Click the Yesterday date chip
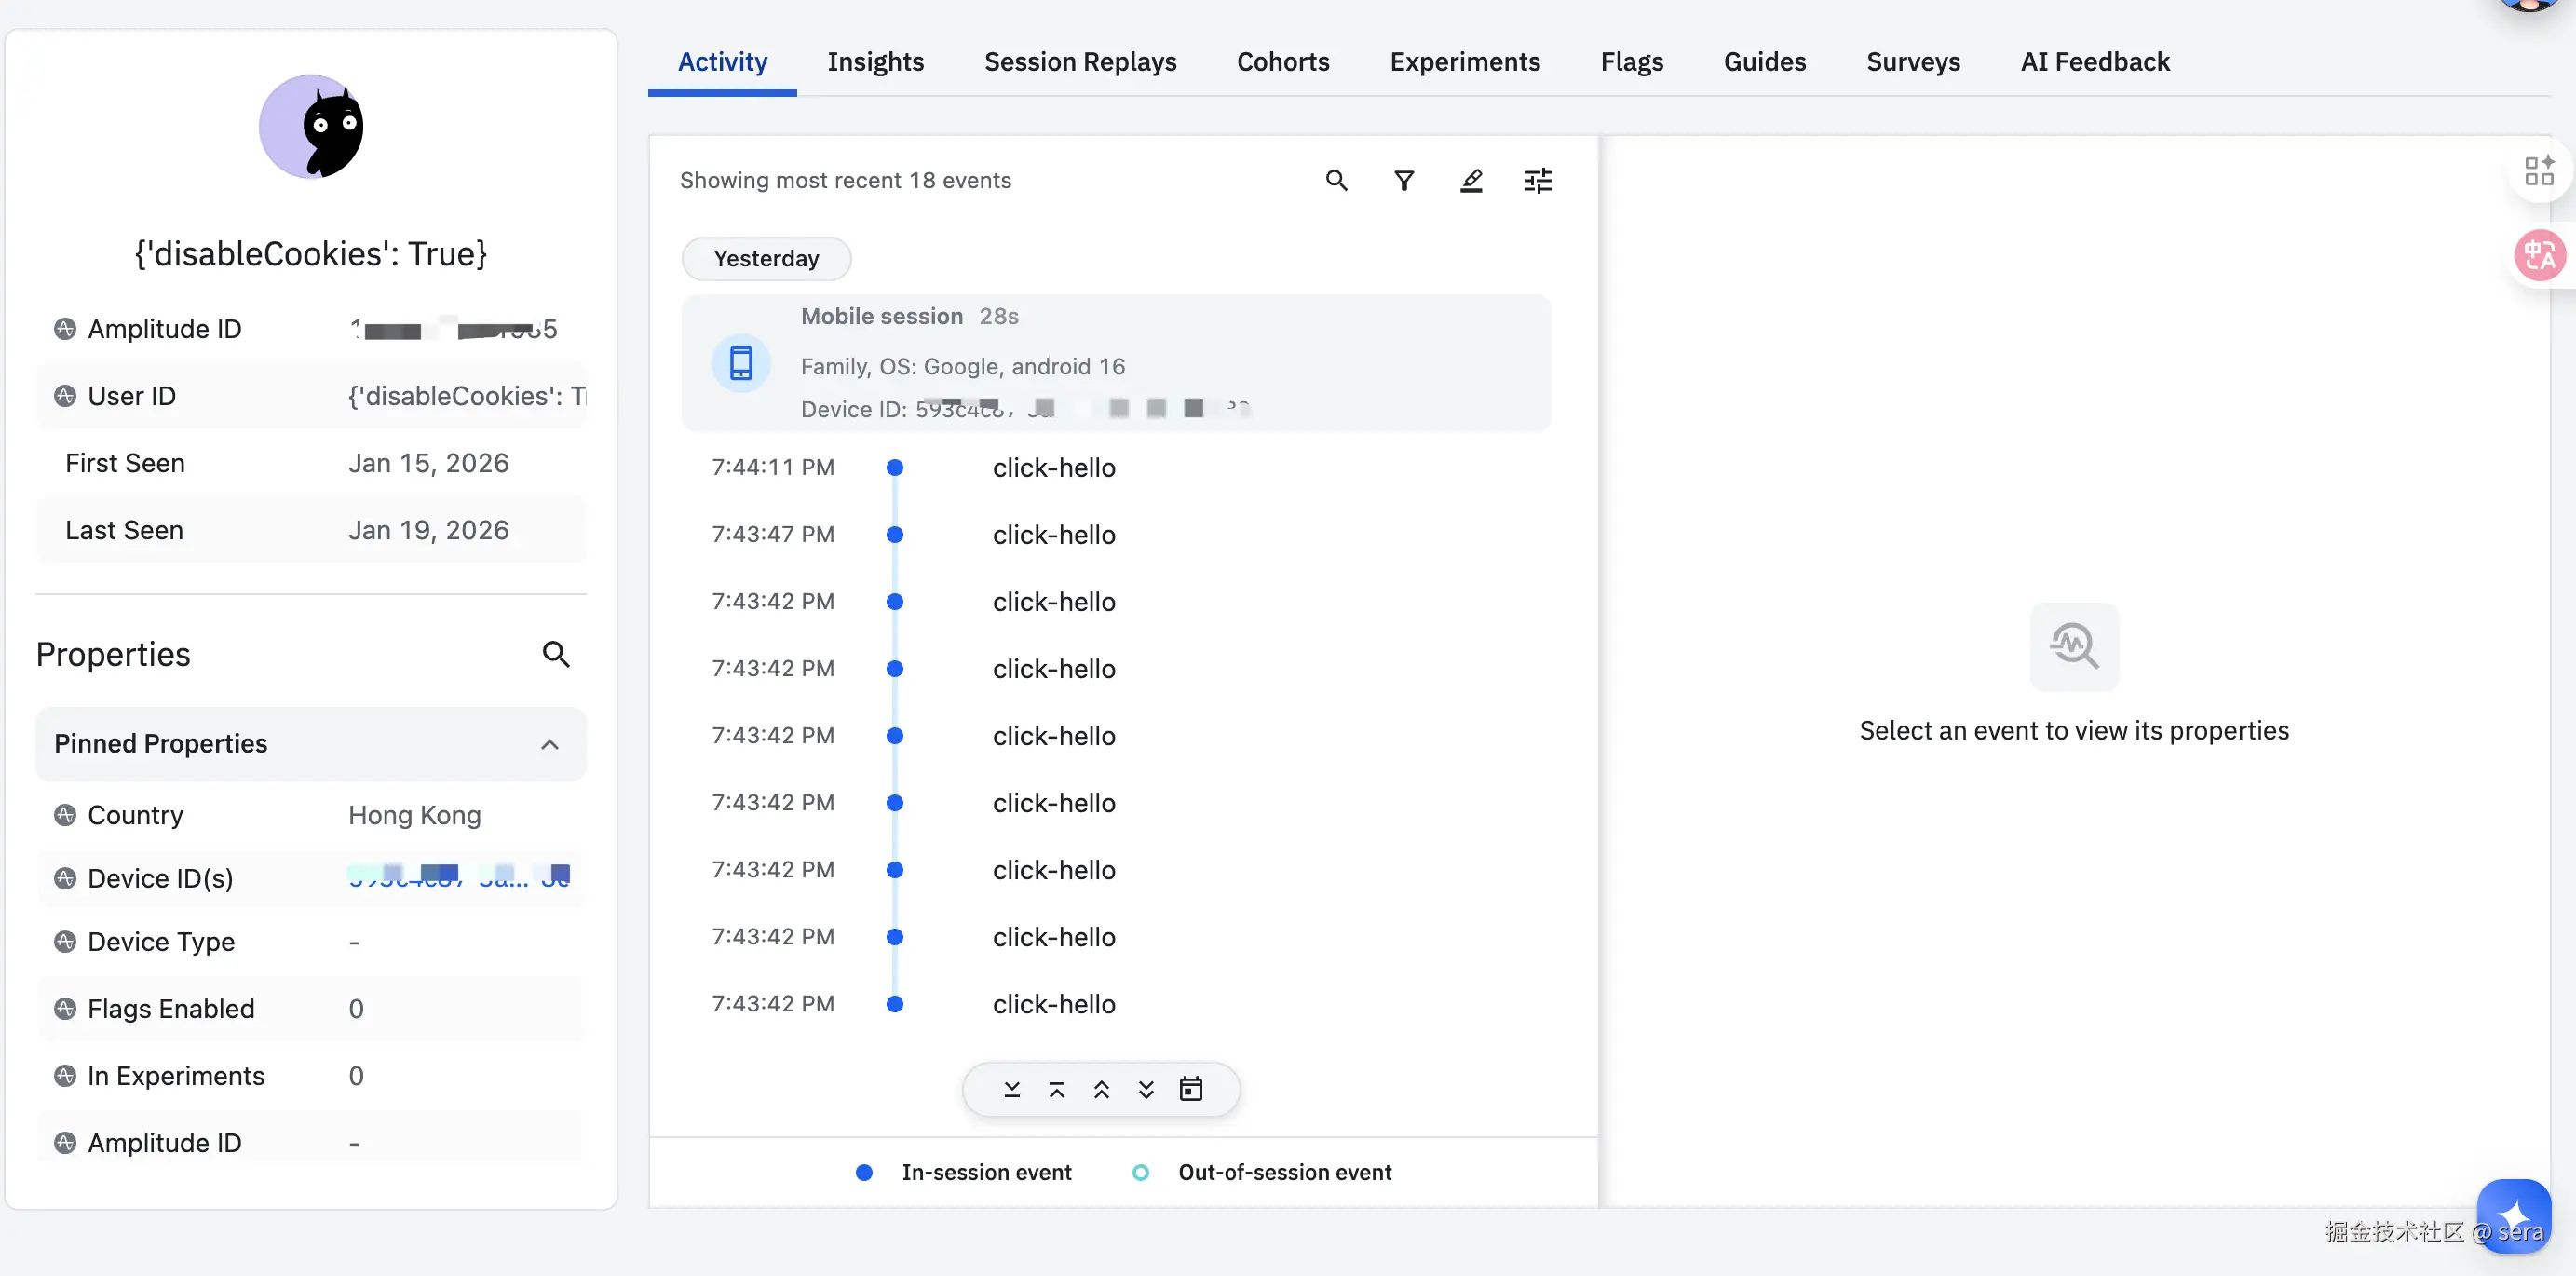Screen dimensions: 2576x1276 click(766, 258)
